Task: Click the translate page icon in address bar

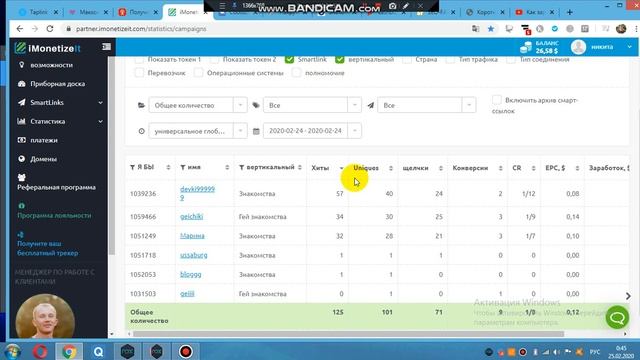Action: click(x=476, y=29)
